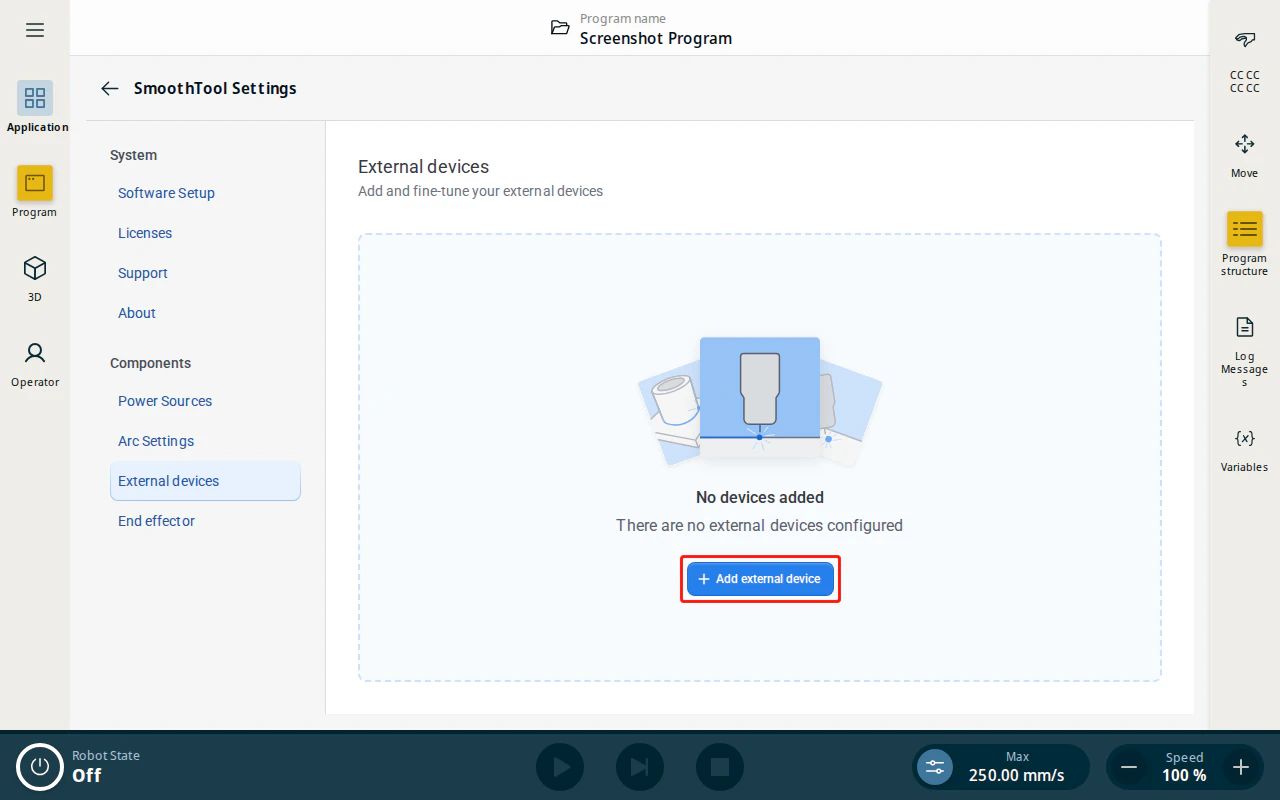Select Power Sources component
This screenshot has height=800, width=1280.
tap(165, 401)
